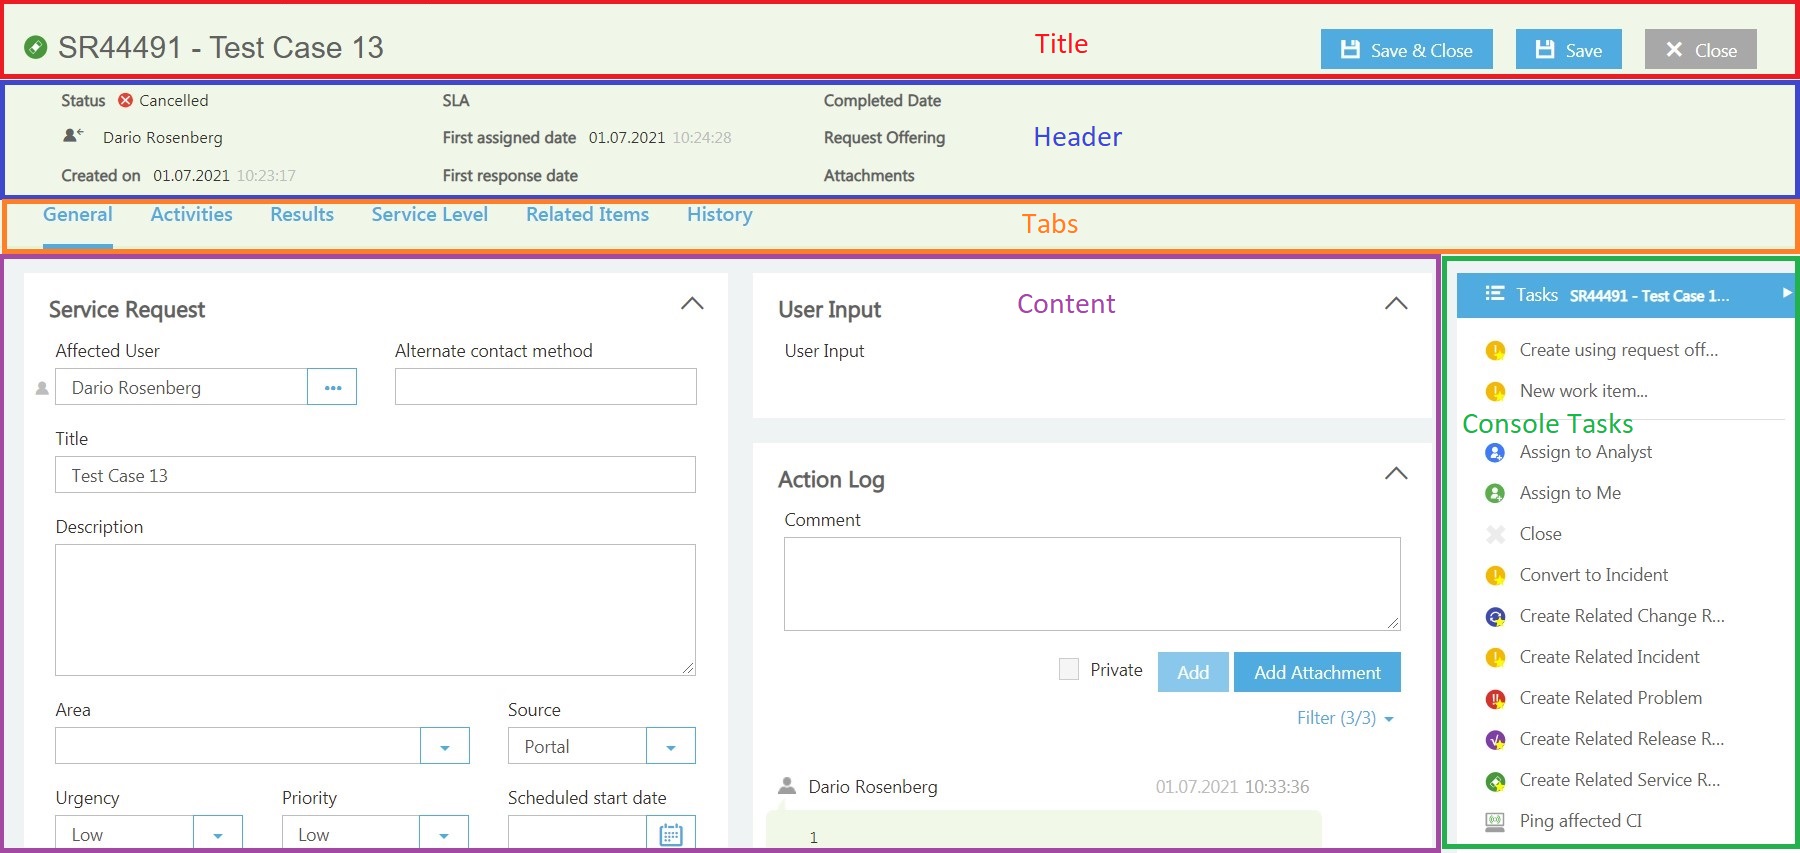Open the Source dropdown showing Portal
This screenshot has height=853, width=1800.
point(670,746)
